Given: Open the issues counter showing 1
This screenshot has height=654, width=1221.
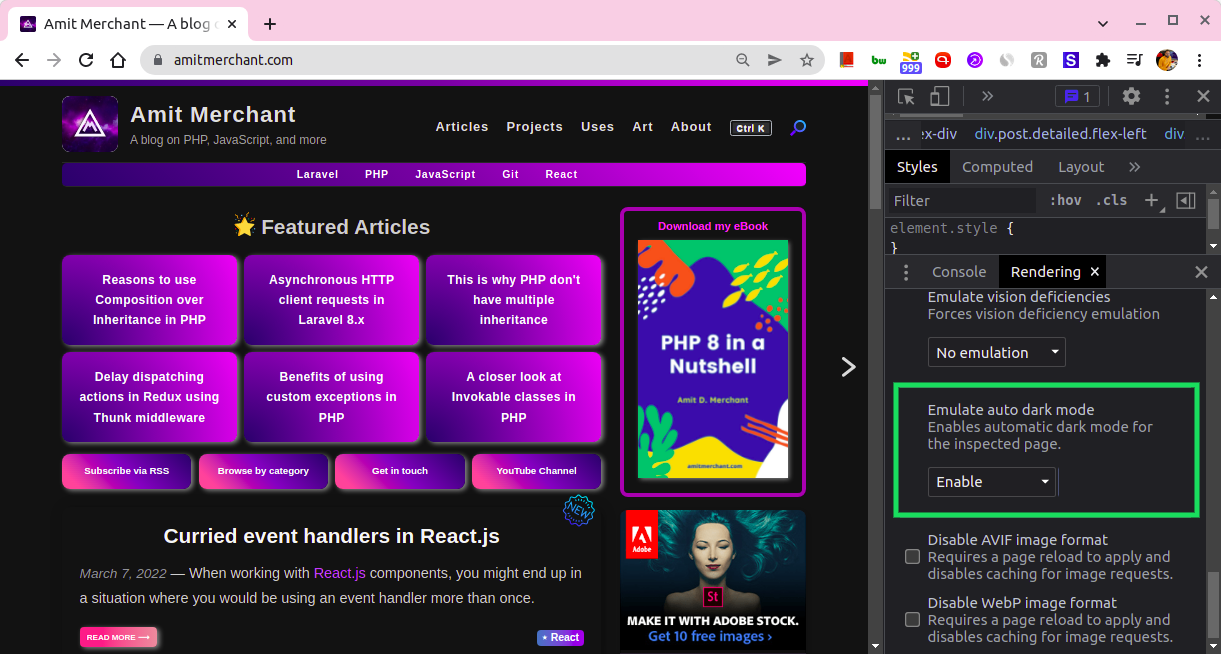Looking at the screenshot, I should coord(1078,96).
